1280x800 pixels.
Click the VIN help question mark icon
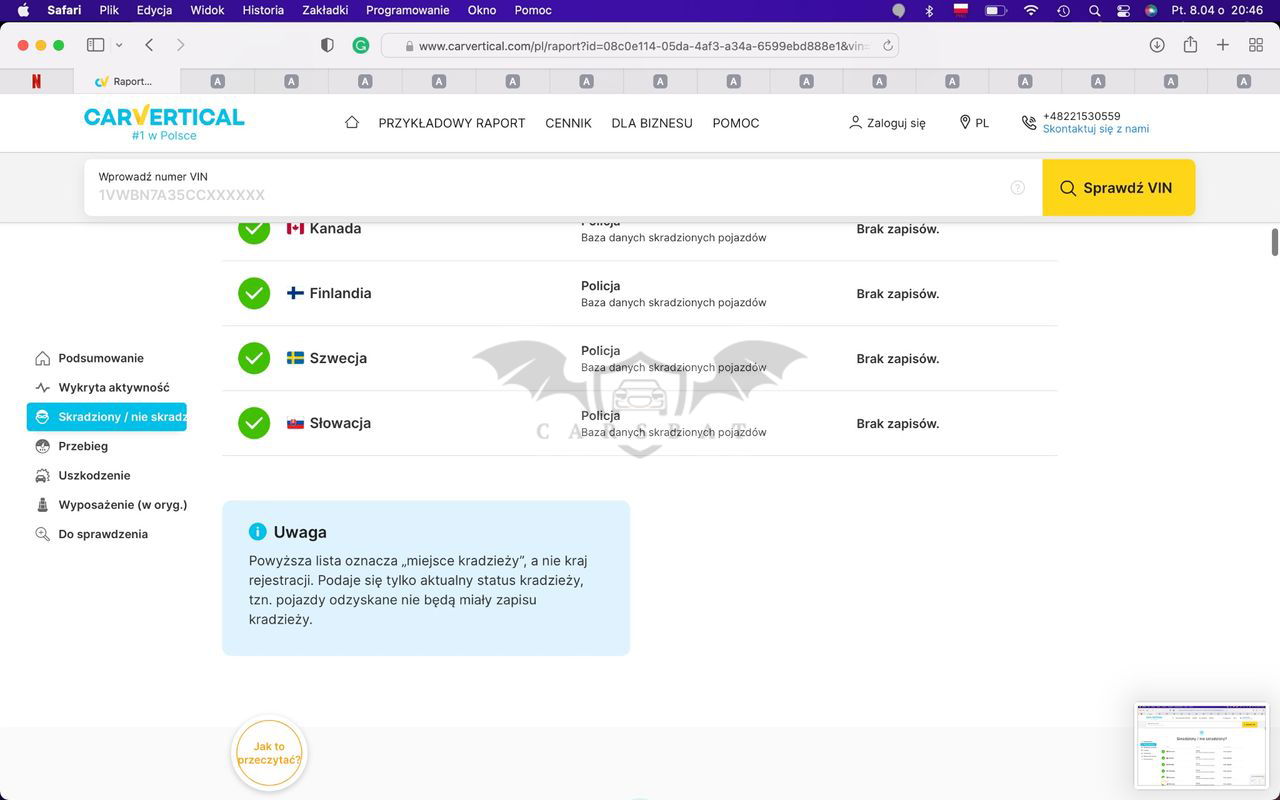pos(1017,188)
